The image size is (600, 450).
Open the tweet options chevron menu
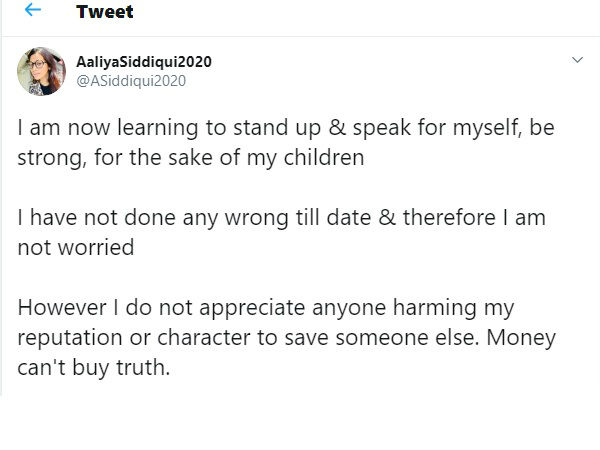click(577, 60)
